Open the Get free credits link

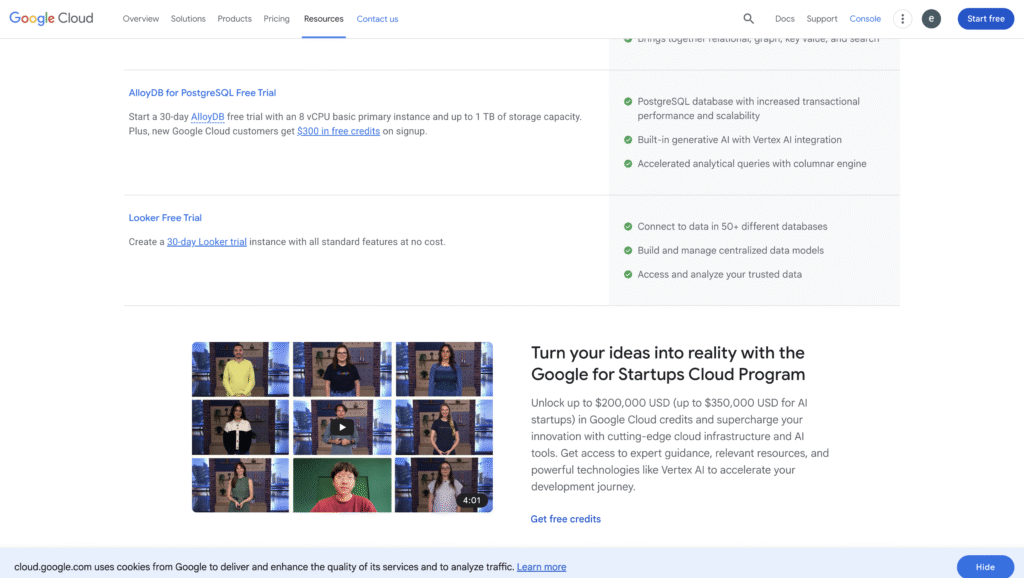coord(565,519)
